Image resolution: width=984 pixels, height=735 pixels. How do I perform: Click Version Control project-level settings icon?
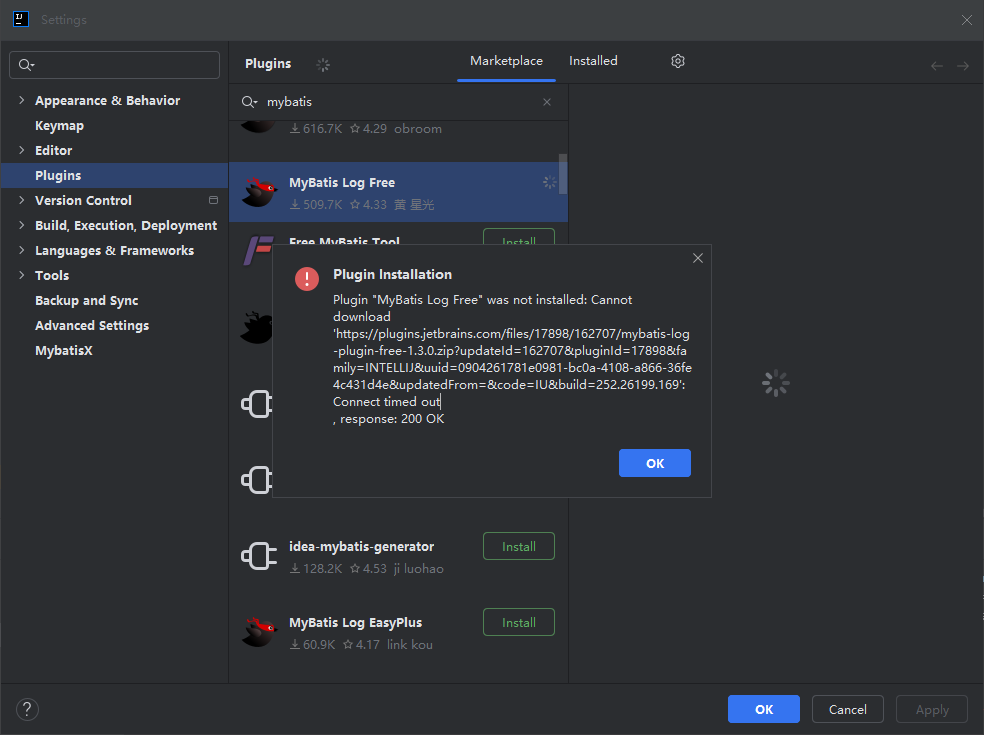point(213,200)
